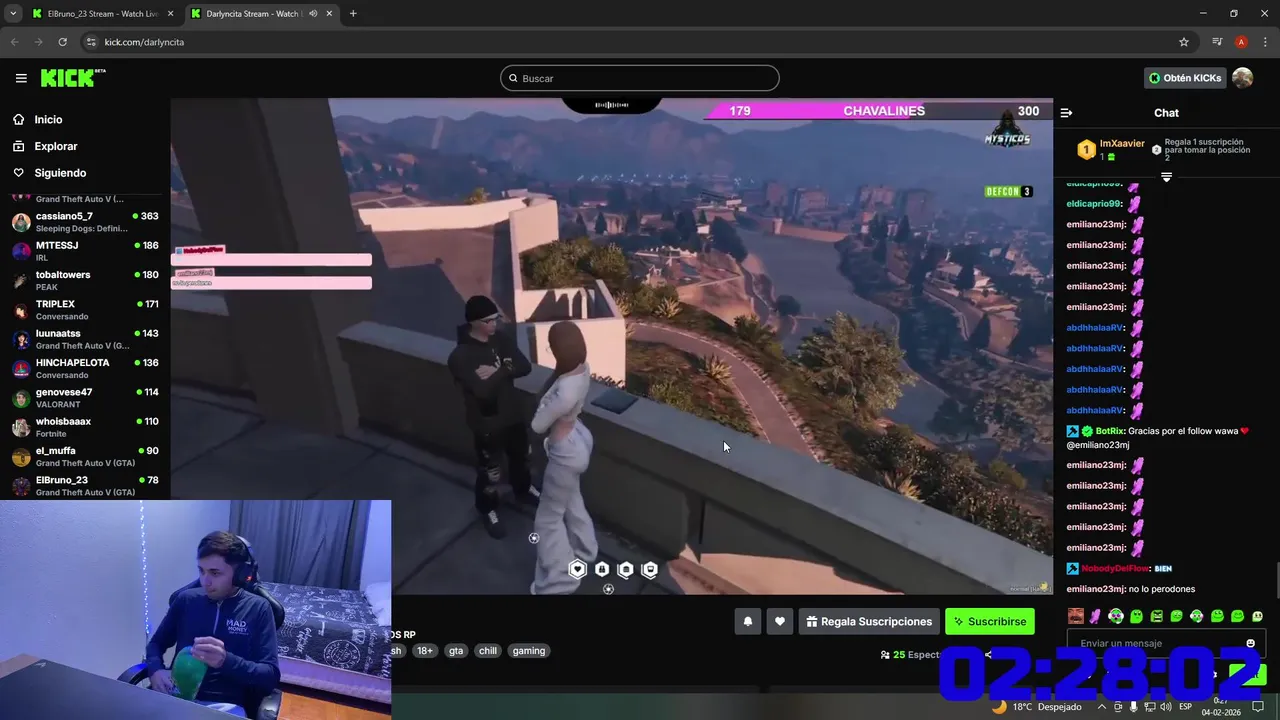Click the emiliano23mj mention in BotRix message

pyautogui.click(x=1098, y=444)
